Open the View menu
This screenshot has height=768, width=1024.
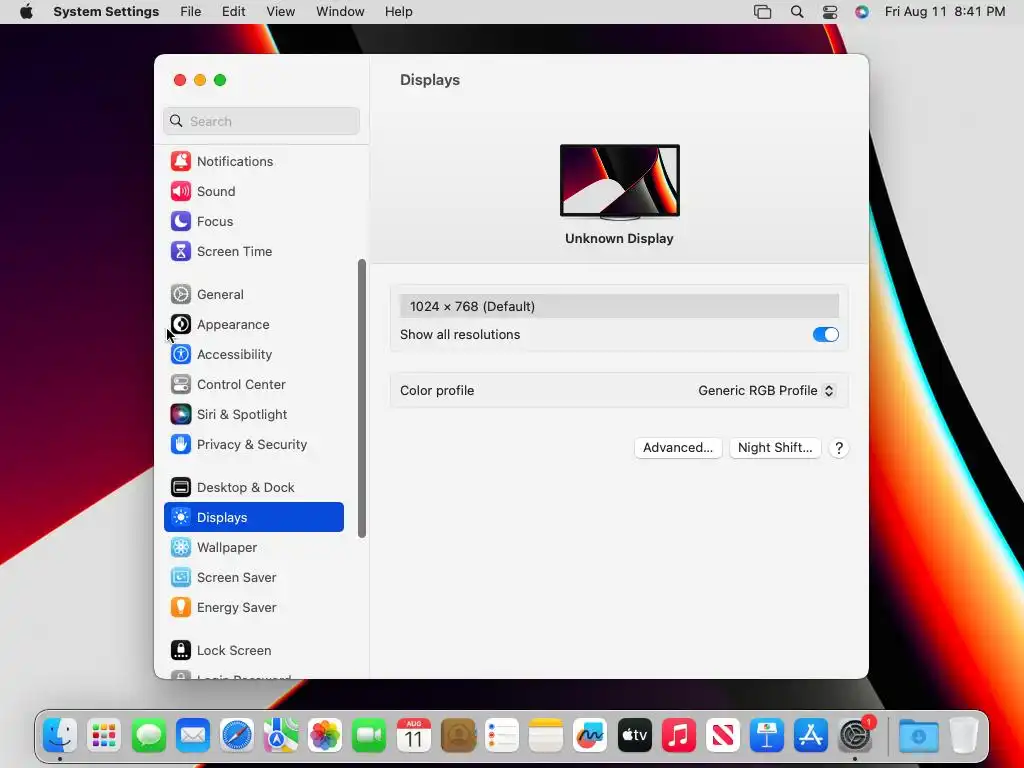pyautogui.click(x=281, y=12)
